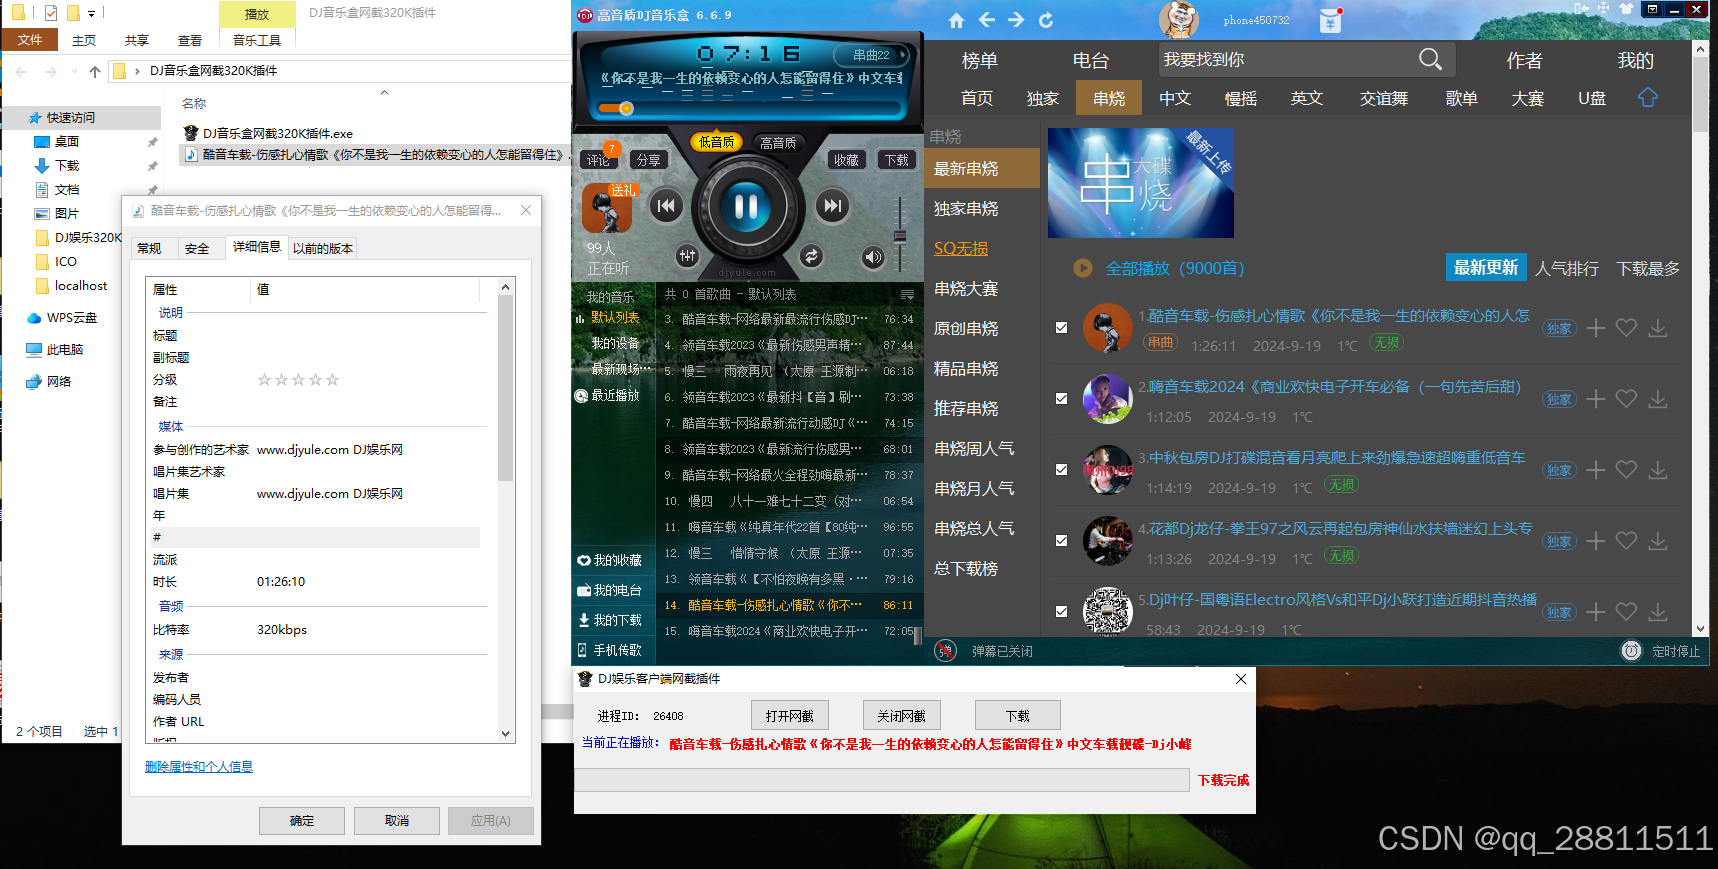
Task: Uncheck track 4 checkbox 花都Dj龙仔
Action: click(x=1061, y=541)
